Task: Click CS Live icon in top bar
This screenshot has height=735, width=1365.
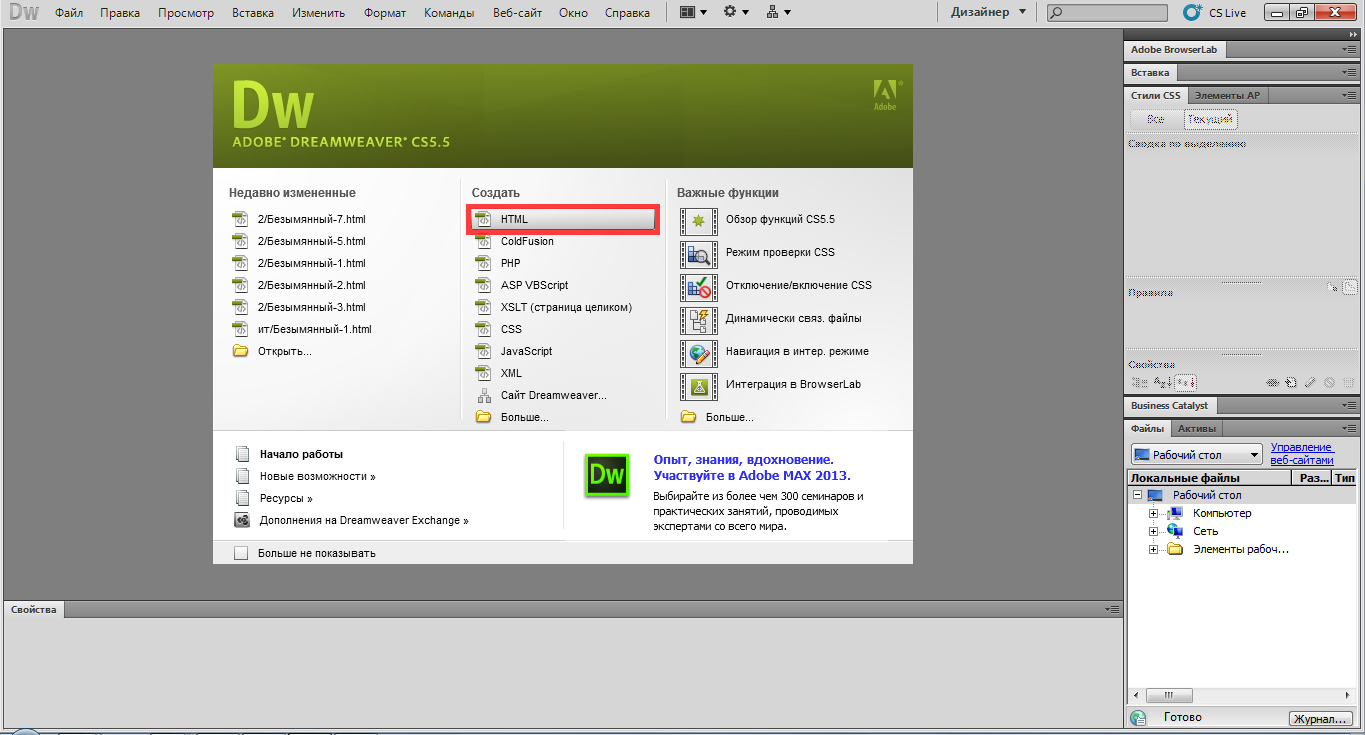Action: point(1192,13)
